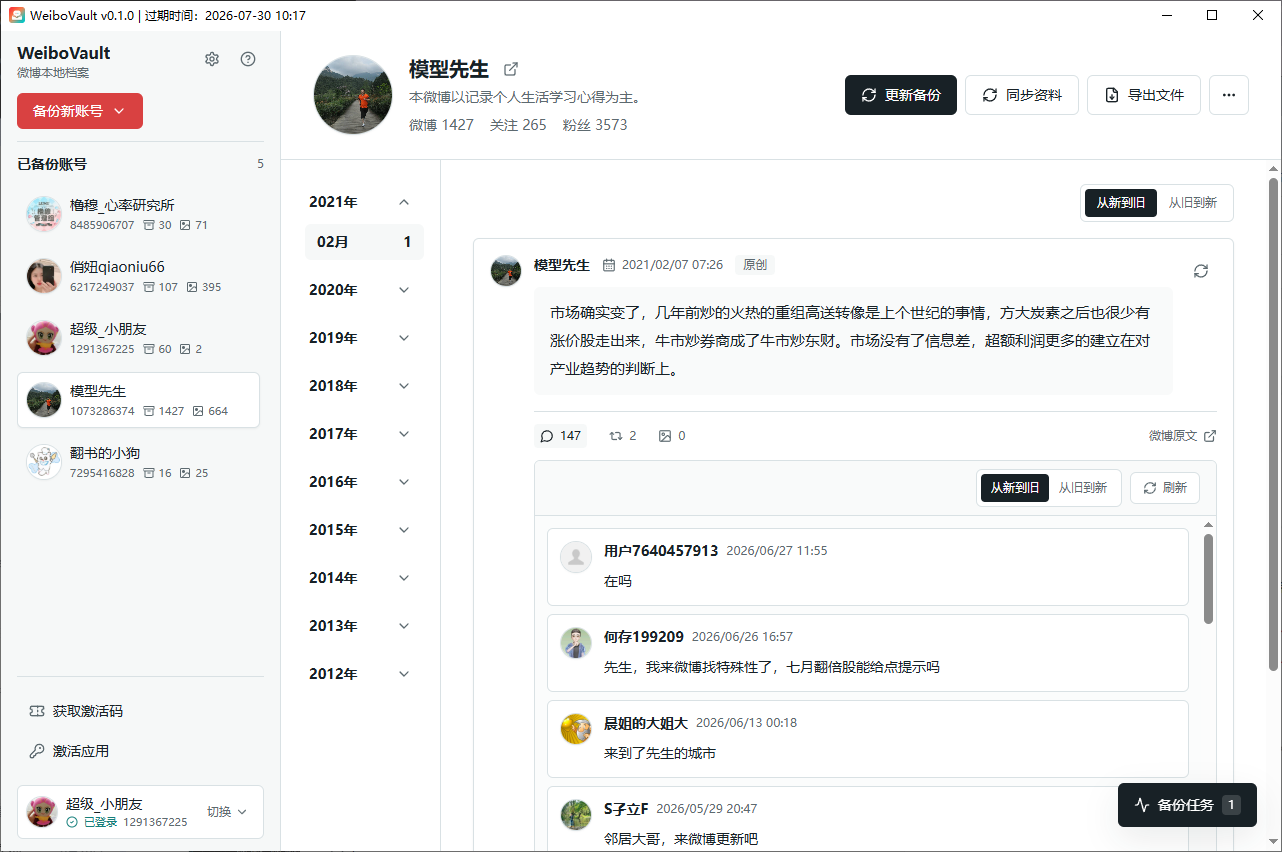Select post sorting 从新到旧 at top
This screenshot has height=852, width=1282.
click(1121, 203)
